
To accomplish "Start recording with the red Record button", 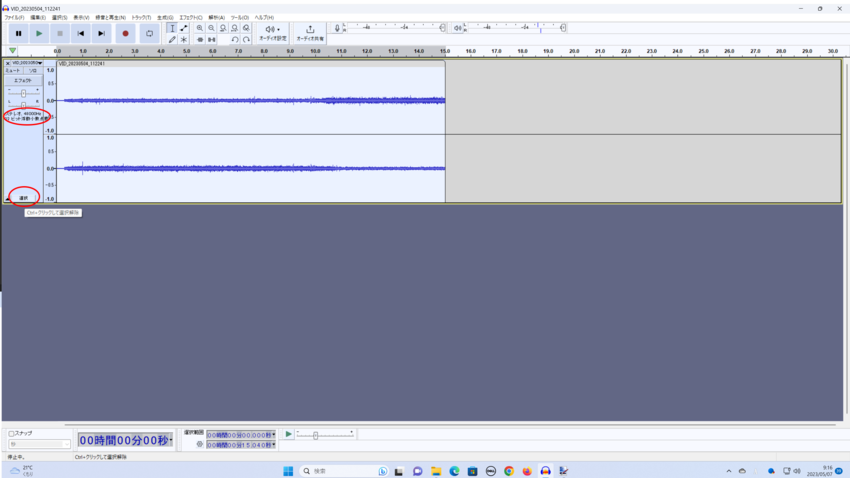I will tap(125, 34).
